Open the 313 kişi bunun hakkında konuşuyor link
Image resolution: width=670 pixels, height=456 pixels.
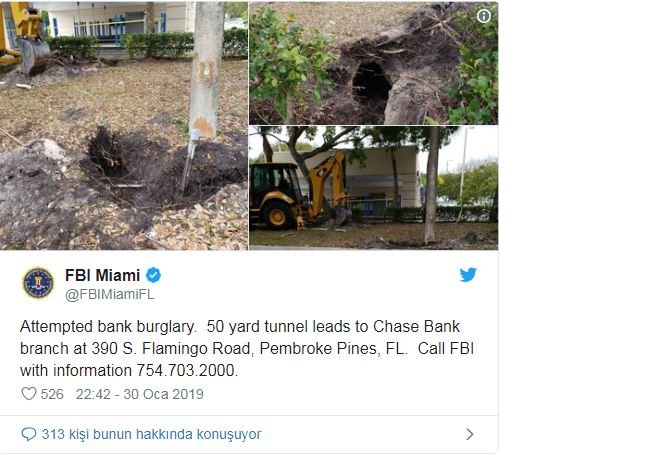click(x=151, y=434)
